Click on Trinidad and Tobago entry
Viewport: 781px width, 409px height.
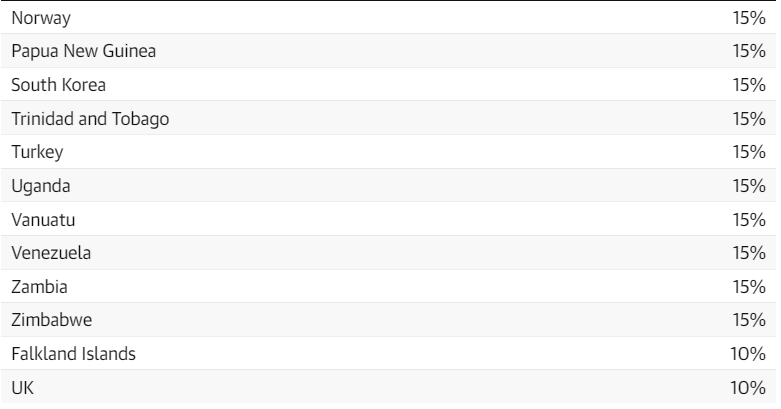pos(90,119)
